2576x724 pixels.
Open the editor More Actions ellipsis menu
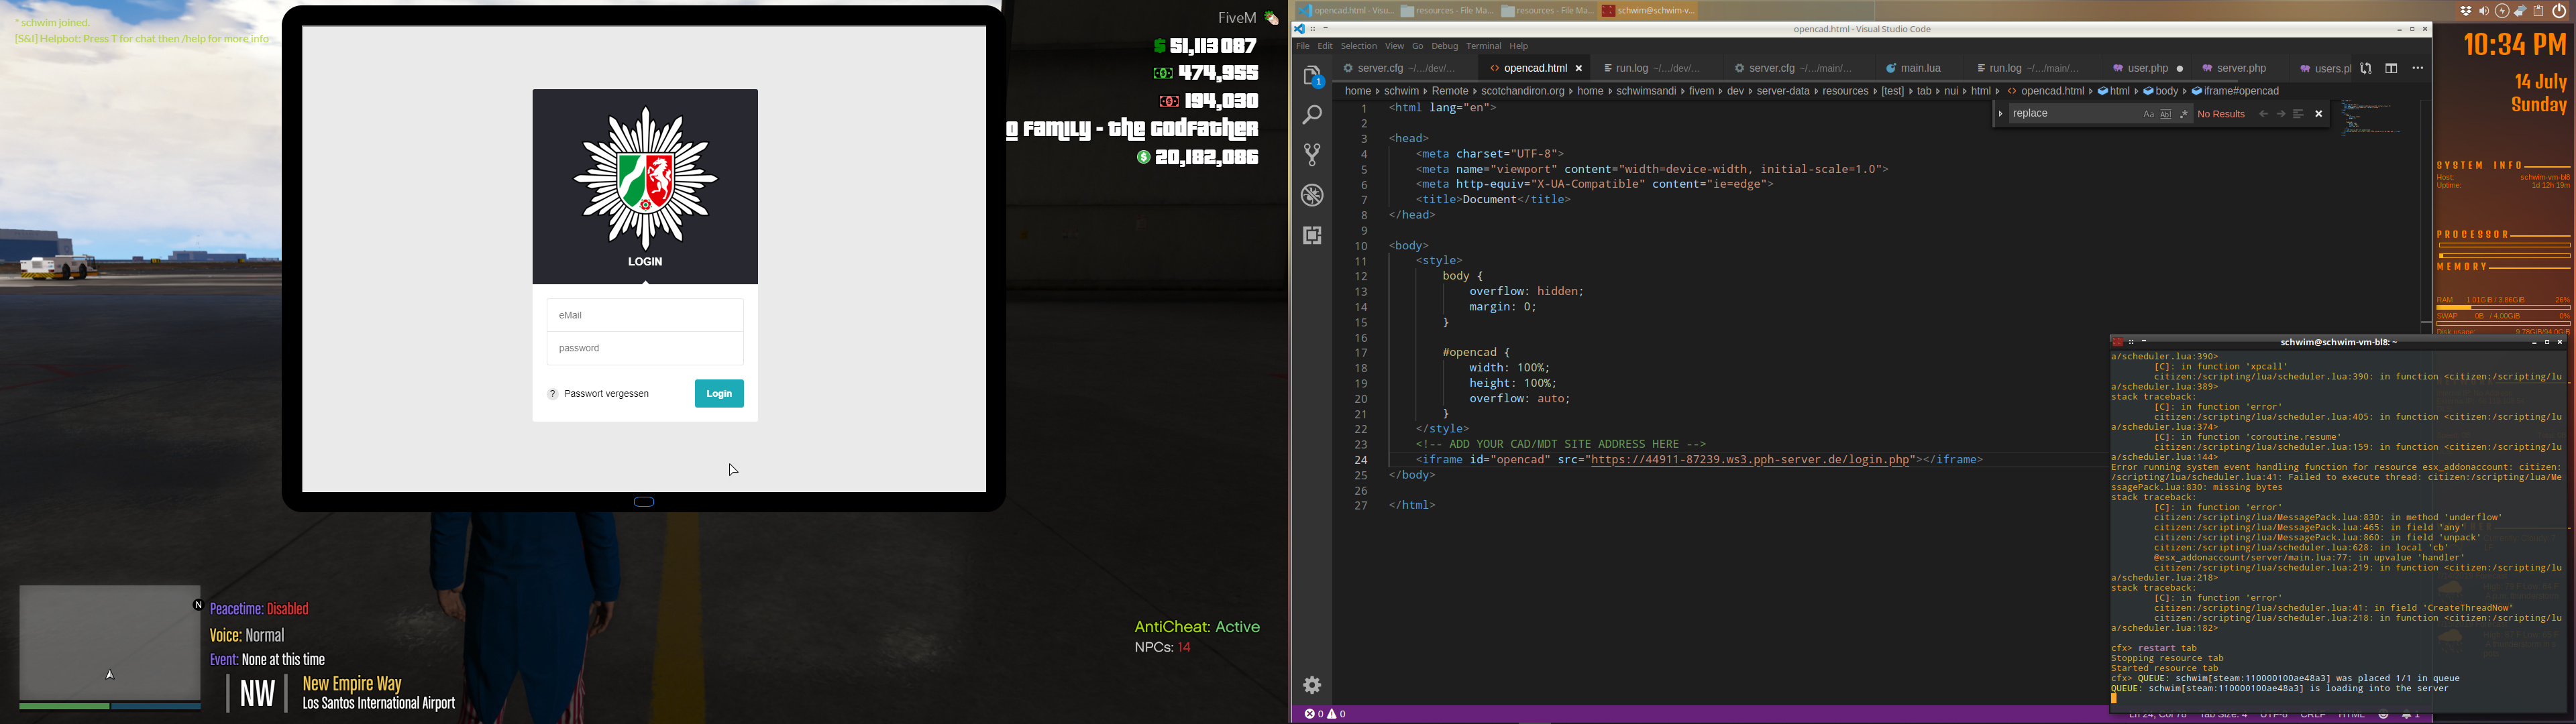pyautogui.click(x=2418, y=68)
